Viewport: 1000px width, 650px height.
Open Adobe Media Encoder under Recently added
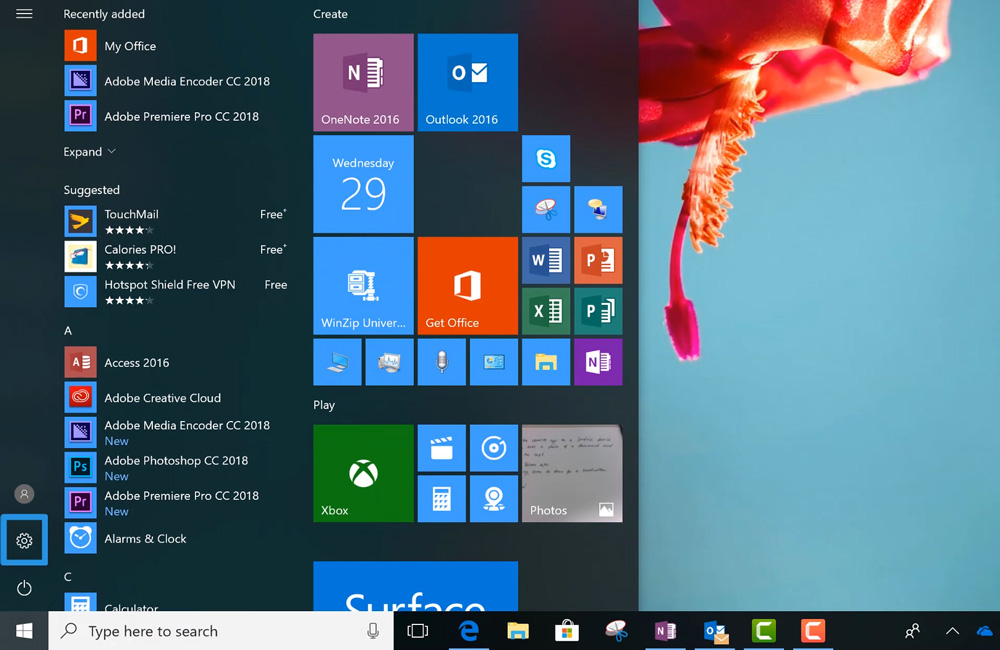(x=175, y=81)
